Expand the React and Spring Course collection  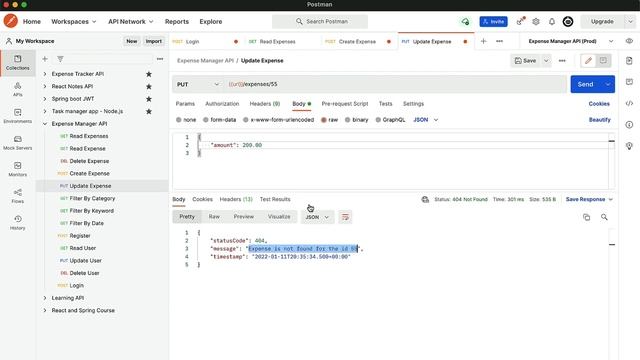[x=45, y=311]
